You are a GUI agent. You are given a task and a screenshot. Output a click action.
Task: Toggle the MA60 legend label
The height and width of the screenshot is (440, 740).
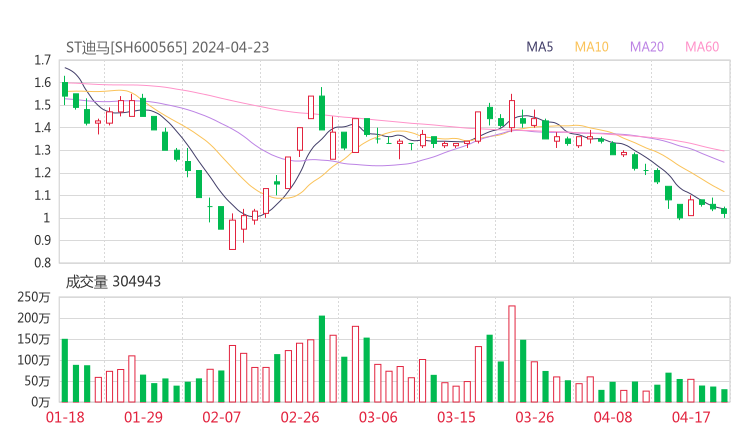pyautogui.click(x=702, y=47)
